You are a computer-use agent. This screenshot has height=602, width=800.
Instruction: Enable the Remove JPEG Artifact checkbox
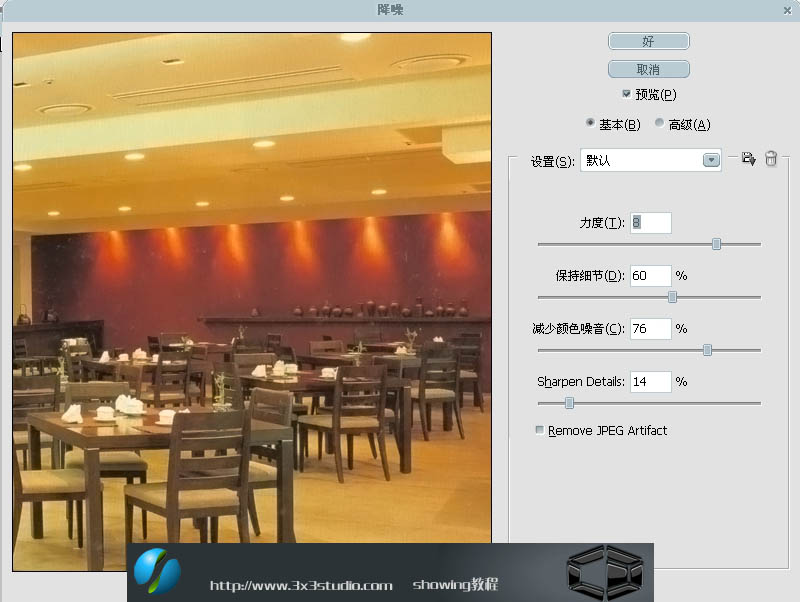tap(539, 430)
